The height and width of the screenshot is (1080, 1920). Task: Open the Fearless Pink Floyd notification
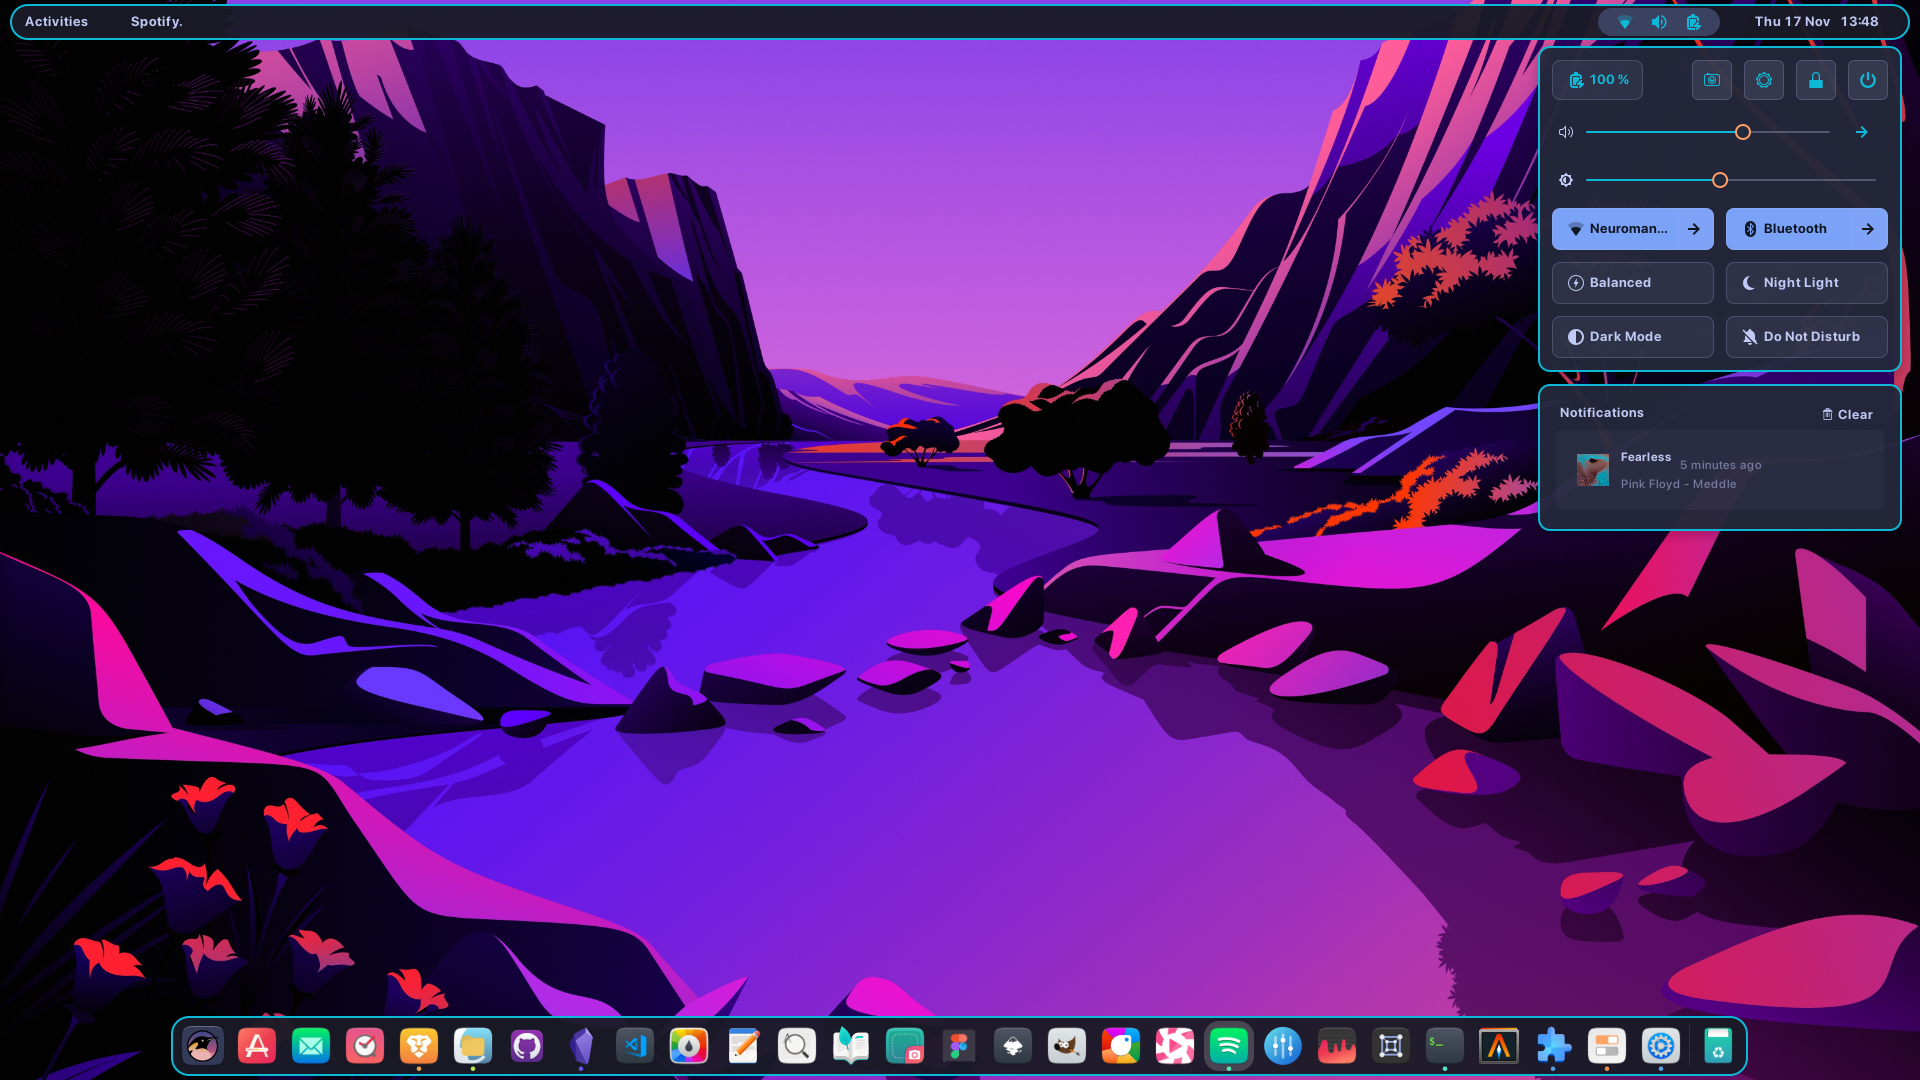coord(1720,470)
